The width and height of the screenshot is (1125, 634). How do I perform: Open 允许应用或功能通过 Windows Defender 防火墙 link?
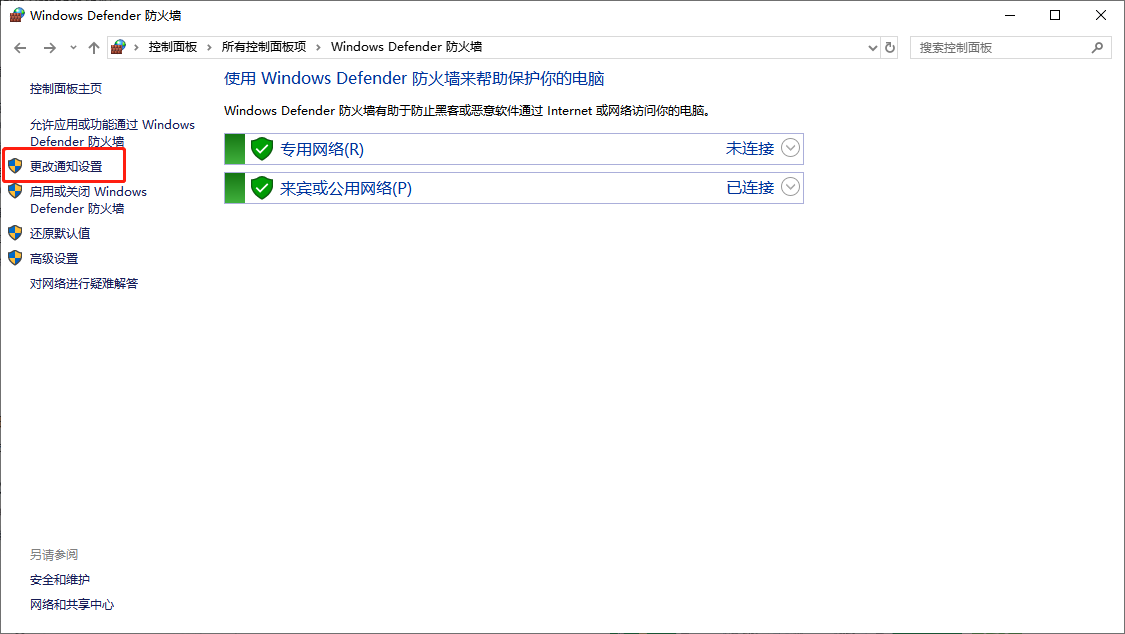(x=112, y=133)
